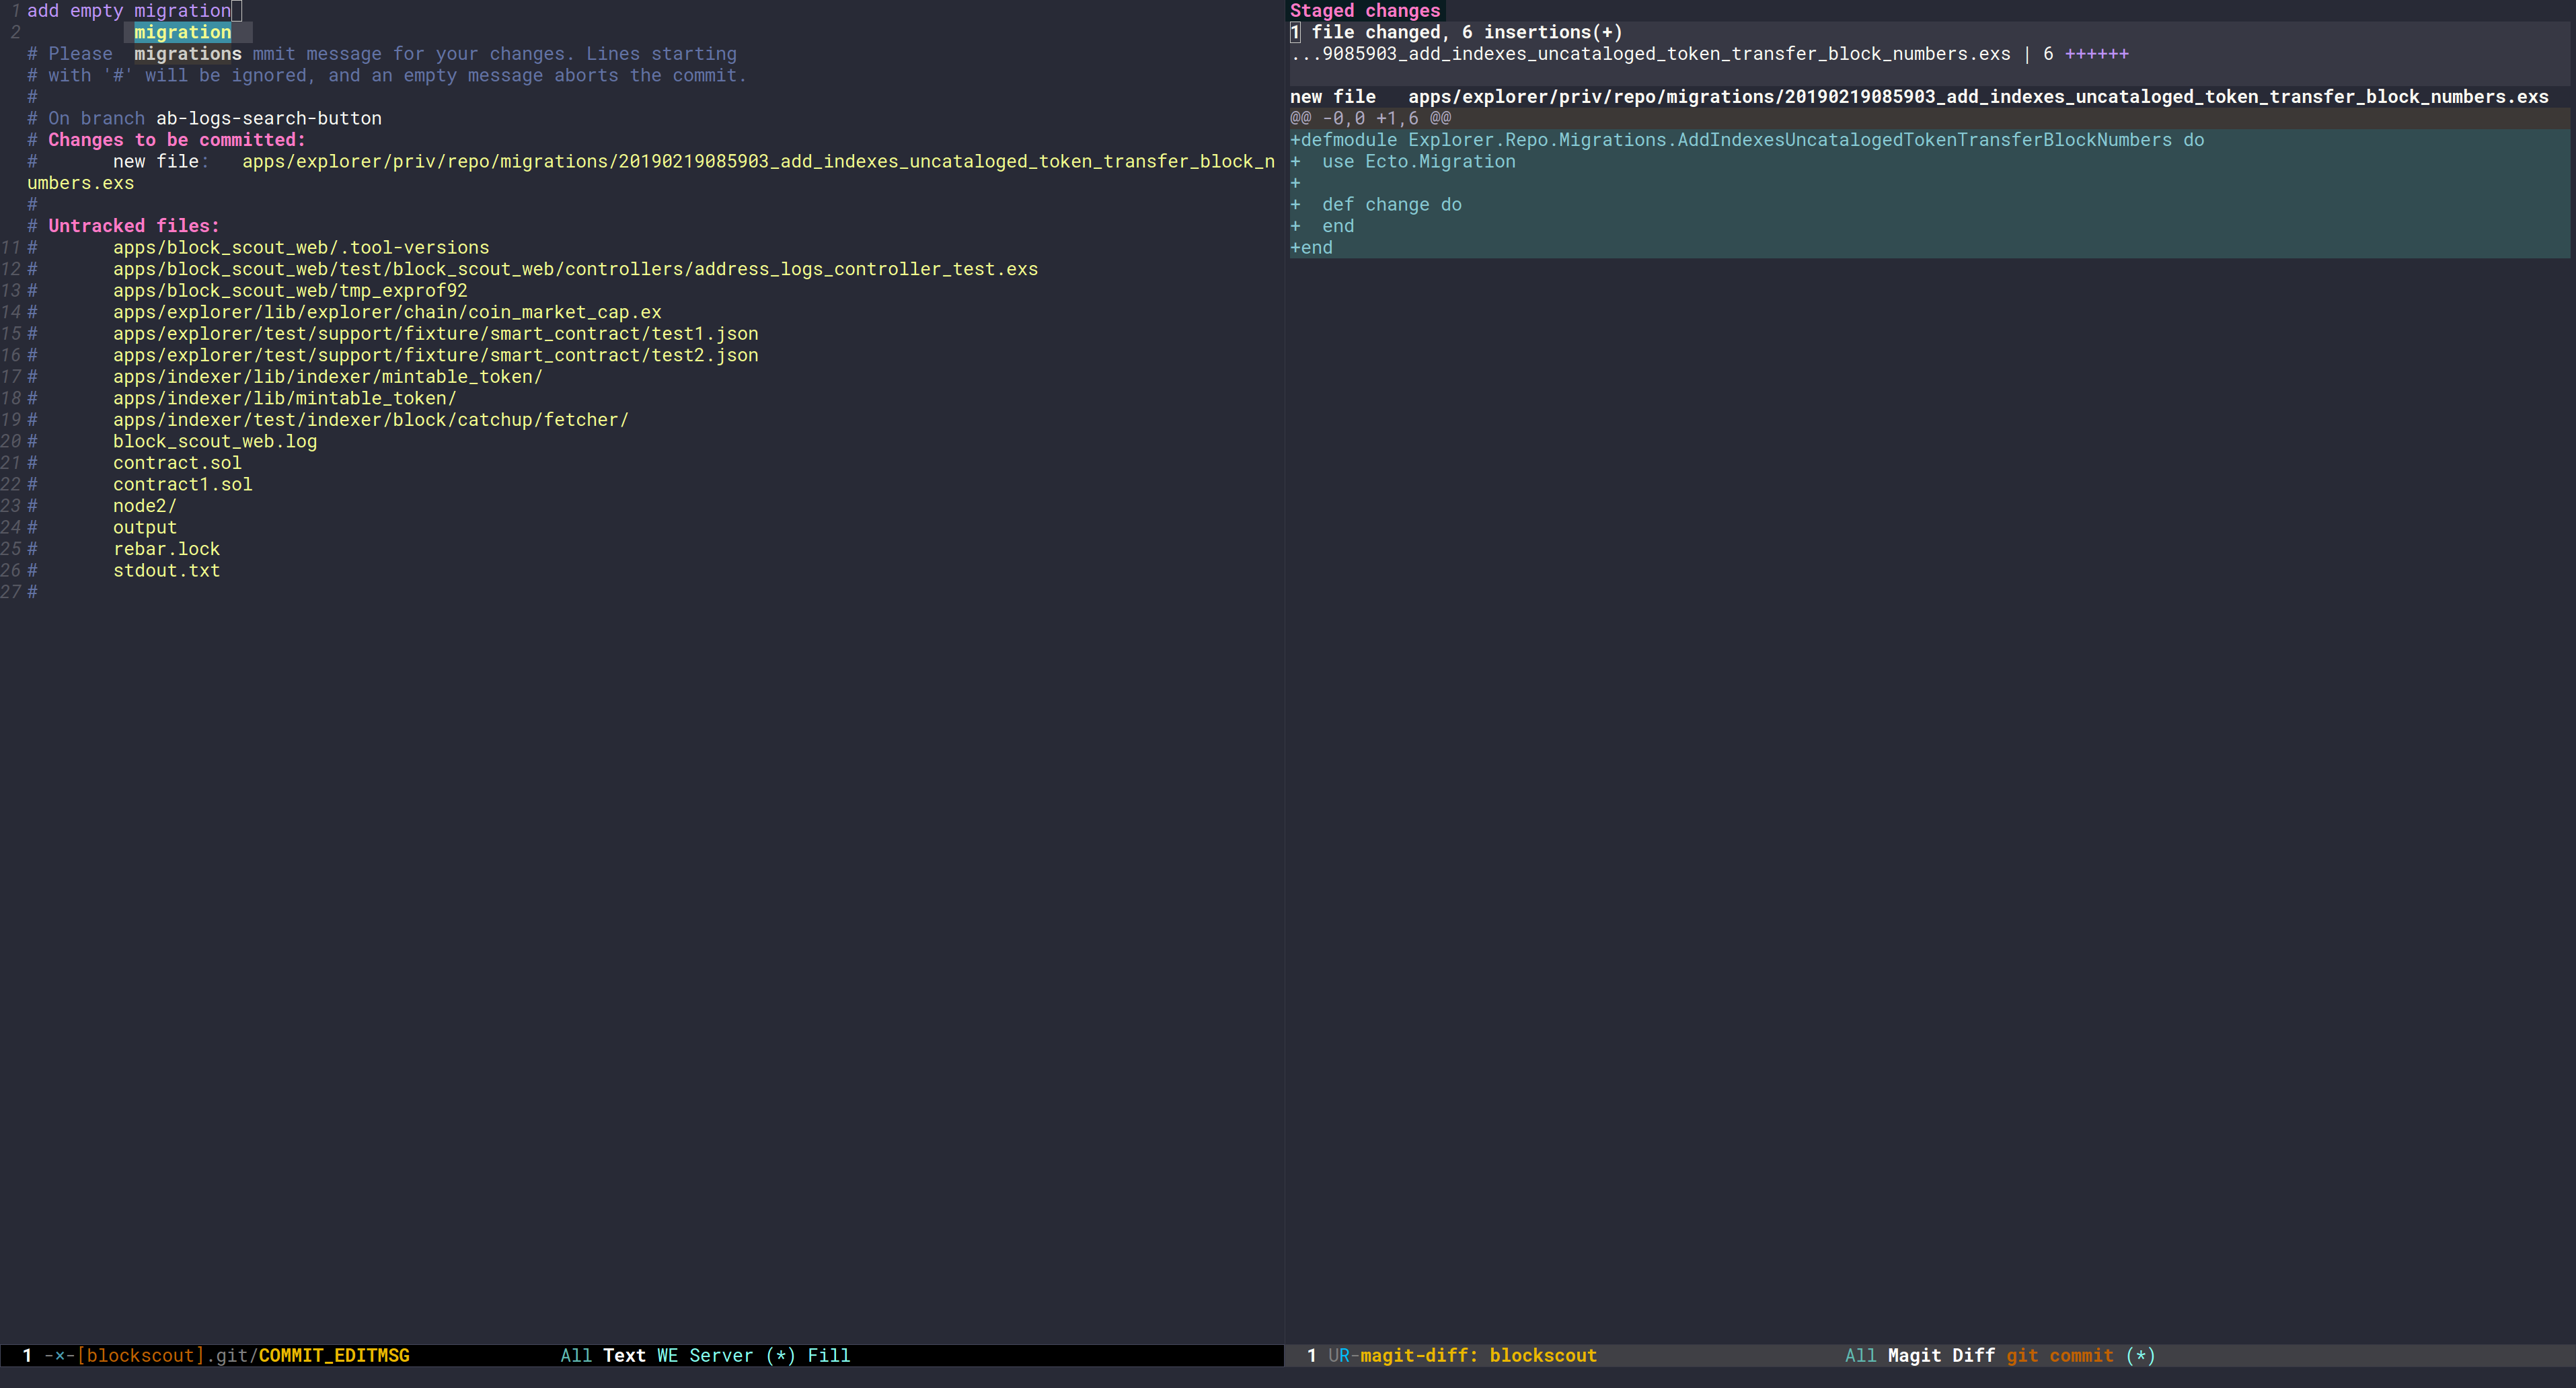
Task: Click 'rebar.lock' untracked file line
Action: pyautogui.click(x=167, y=548)
